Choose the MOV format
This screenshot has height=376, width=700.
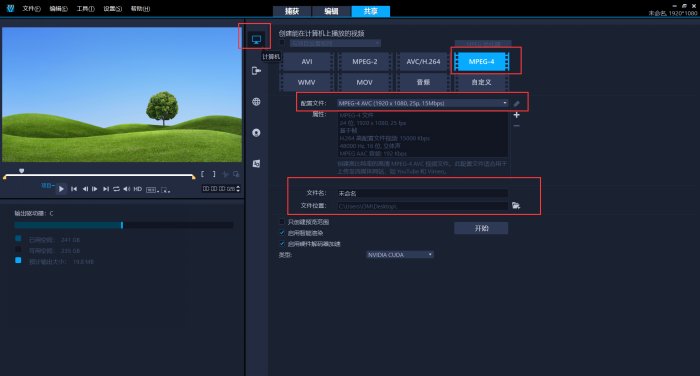pos(365,82)
